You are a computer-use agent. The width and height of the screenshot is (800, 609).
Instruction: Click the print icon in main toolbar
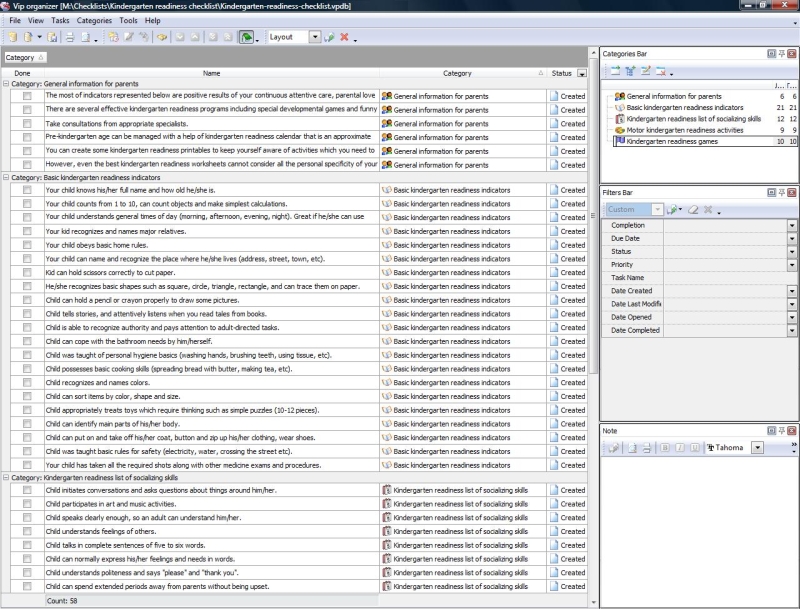point(70,37)
